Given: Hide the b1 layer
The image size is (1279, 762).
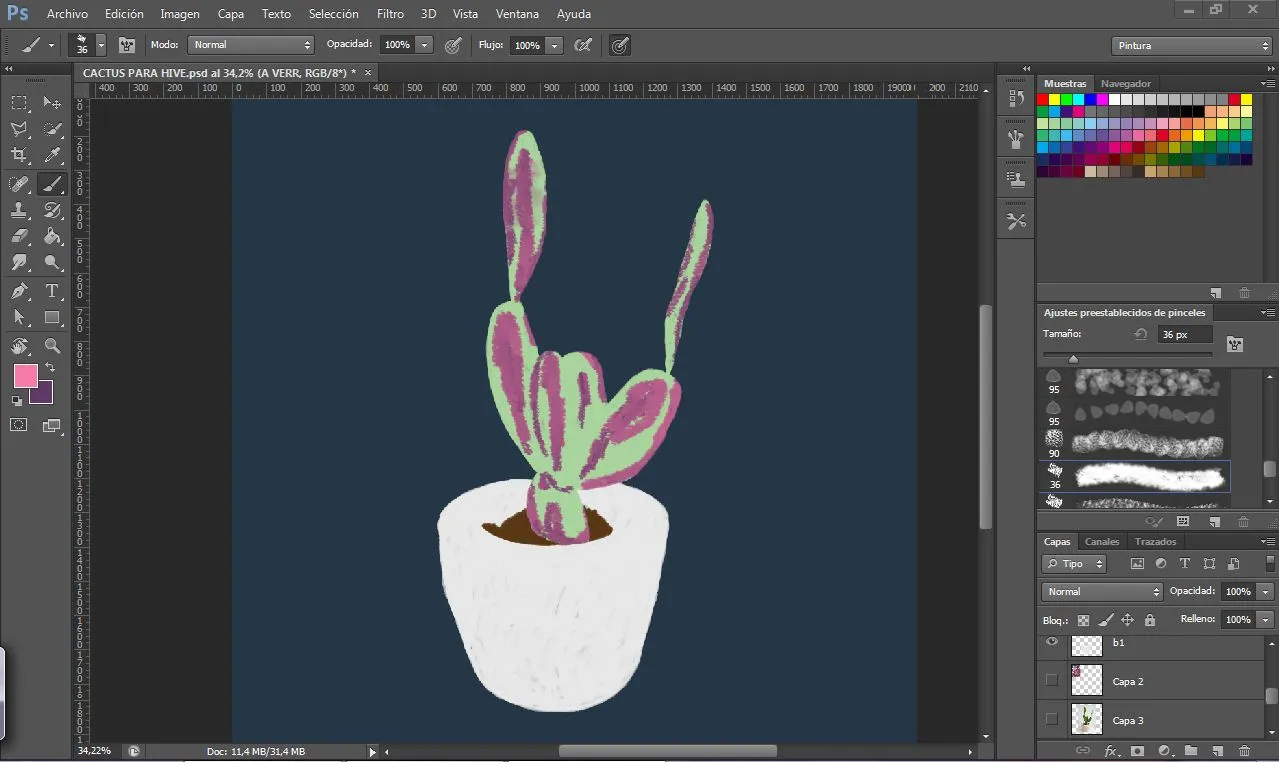Looking at the screenshot, I should (1051, 643).
